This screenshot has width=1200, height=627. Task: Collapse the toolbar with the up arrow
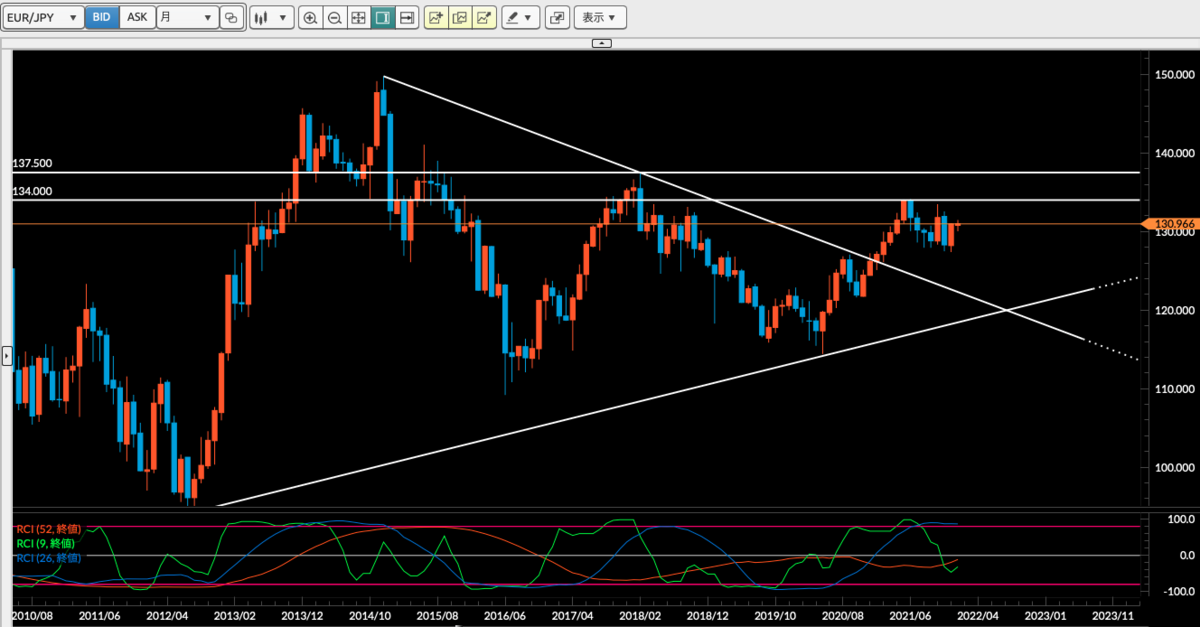coord(601,43)
